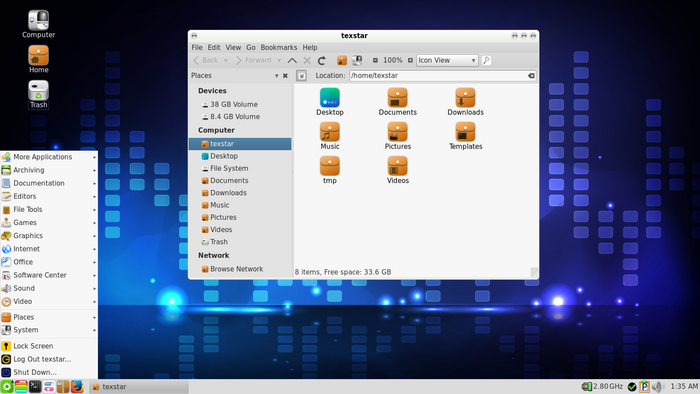The image size is (700, 394).
Task: Click the /home/texstar location field
Action: pos(438,76)
